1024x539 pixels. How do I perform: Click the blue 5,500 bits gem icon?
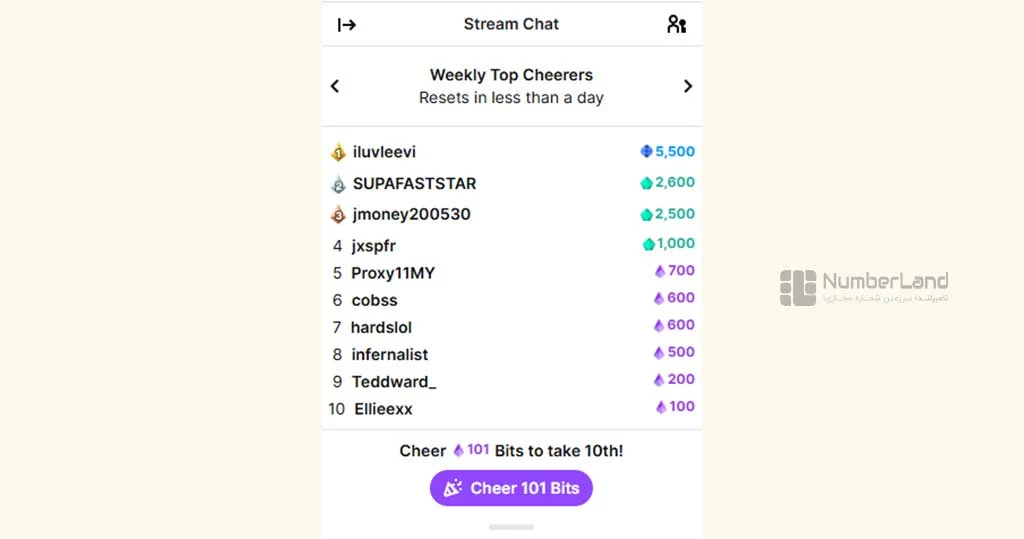coord(647,152)
